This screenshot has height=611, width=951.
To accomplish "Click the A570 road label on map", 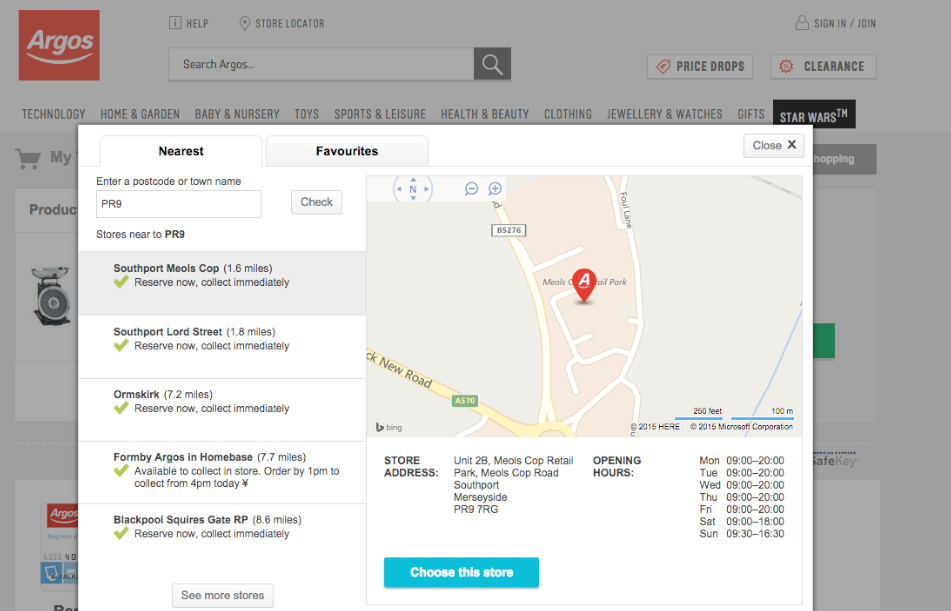I will (465, 400).
